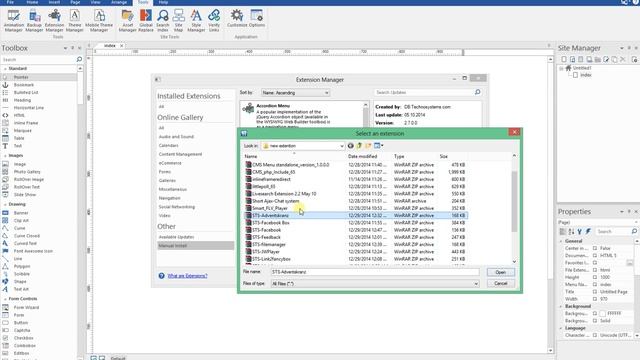Go up one folder level in file dialog

click(x=359, y=146)
